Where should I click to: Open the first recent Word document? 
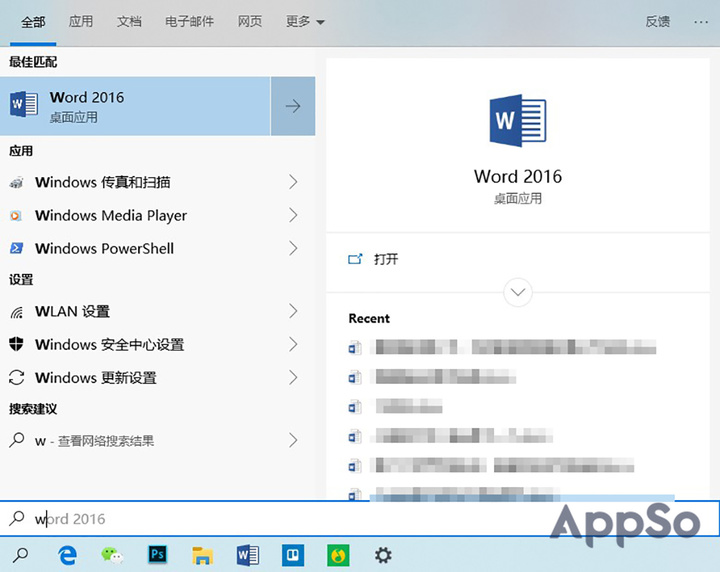502,347
